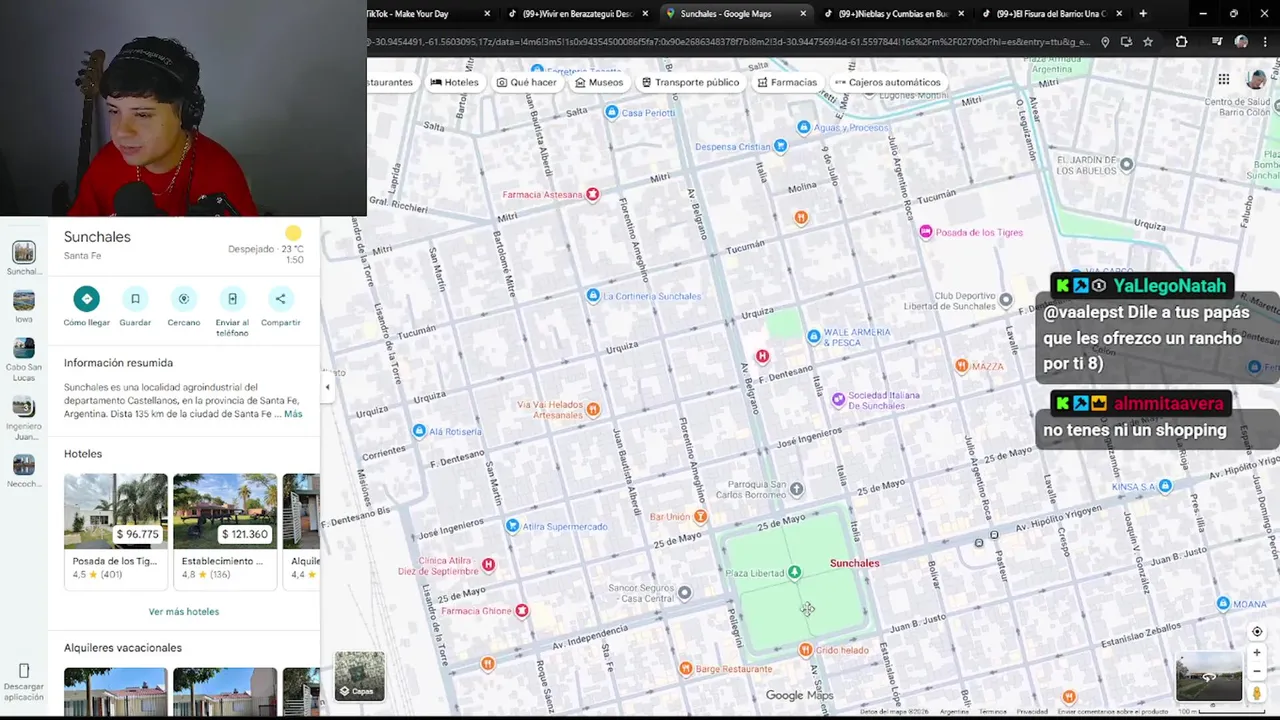Open recent place Ingeniero Juan in sidebar
The image size is (1280, 720).
point(24,419)
